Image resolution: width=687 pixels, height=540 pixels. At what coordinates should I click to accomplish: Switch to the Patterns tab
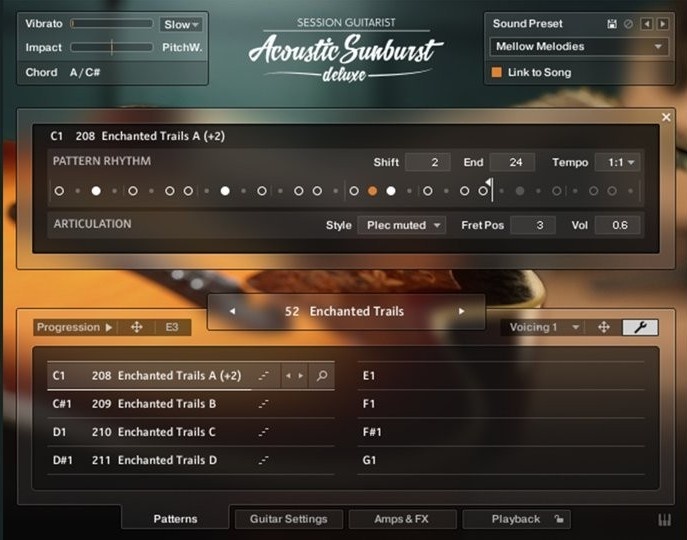pyautogui.click(x=175, y=519)
